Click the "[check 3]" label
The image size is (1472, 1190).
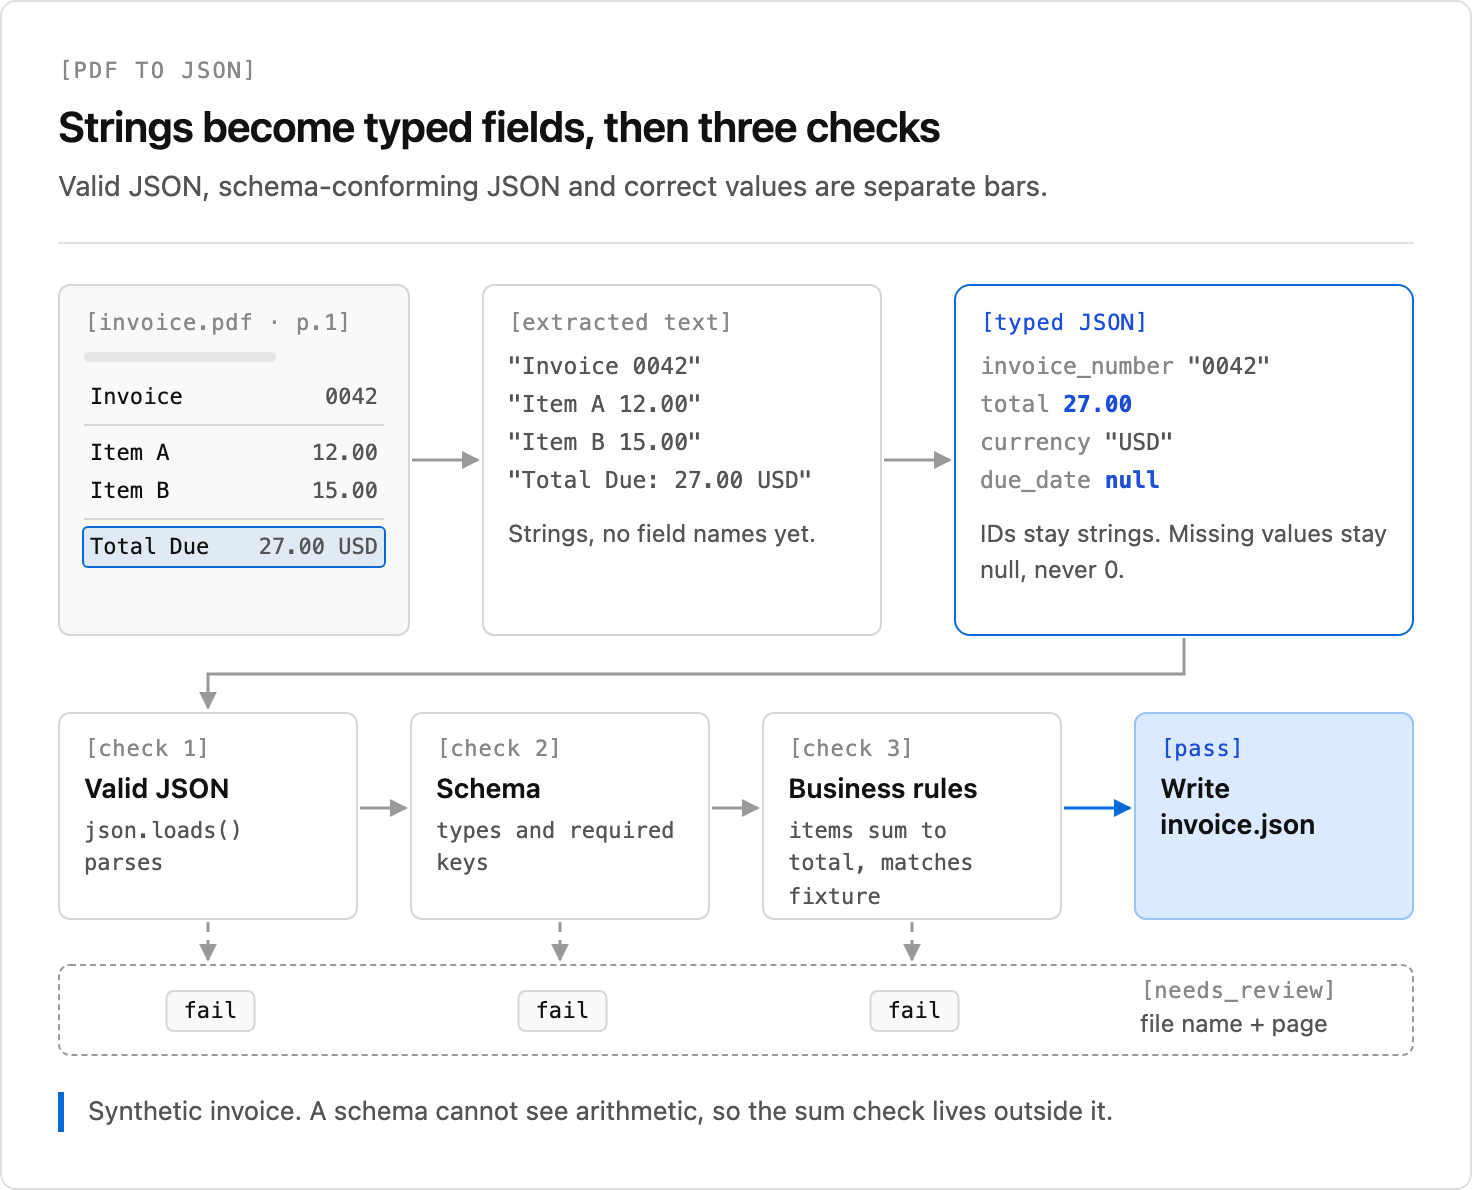pos(852,748)
